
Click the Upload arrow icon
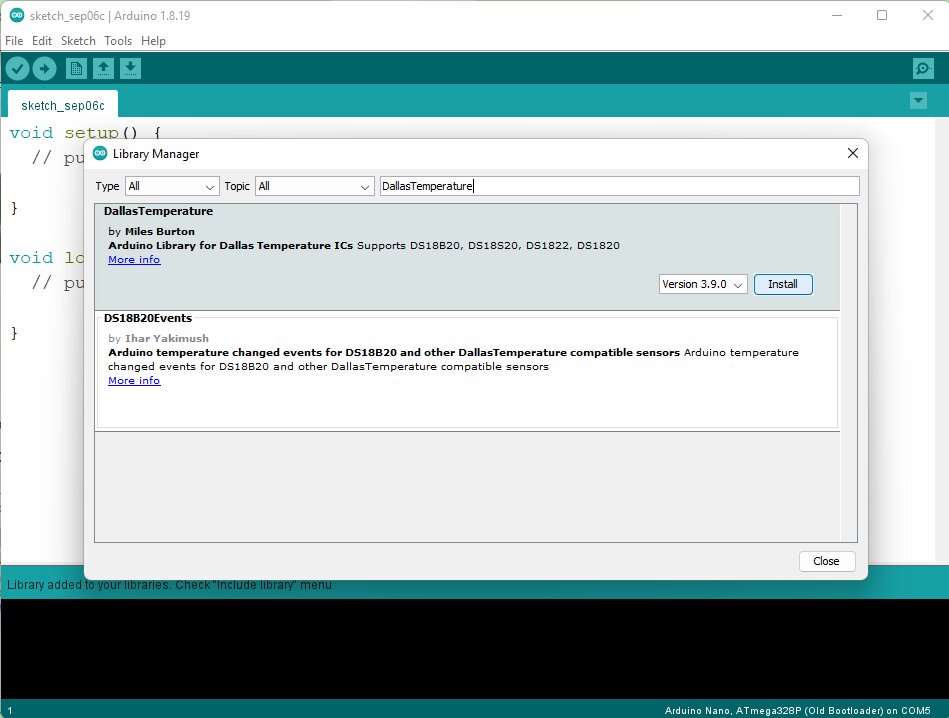coord(44,68)
